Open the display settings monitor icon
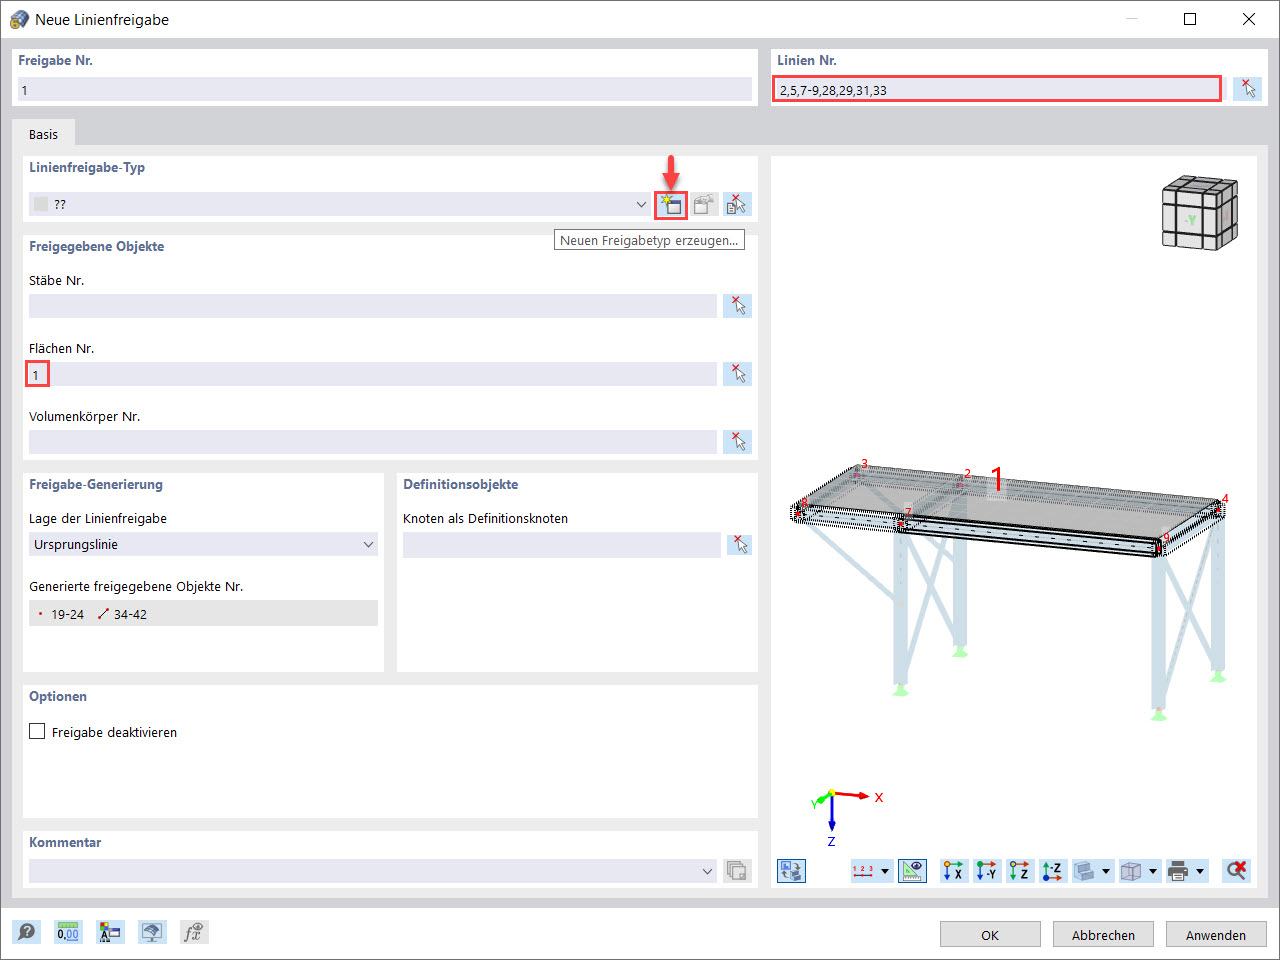The image size is (1280, 960). click(x=152, y=933)
